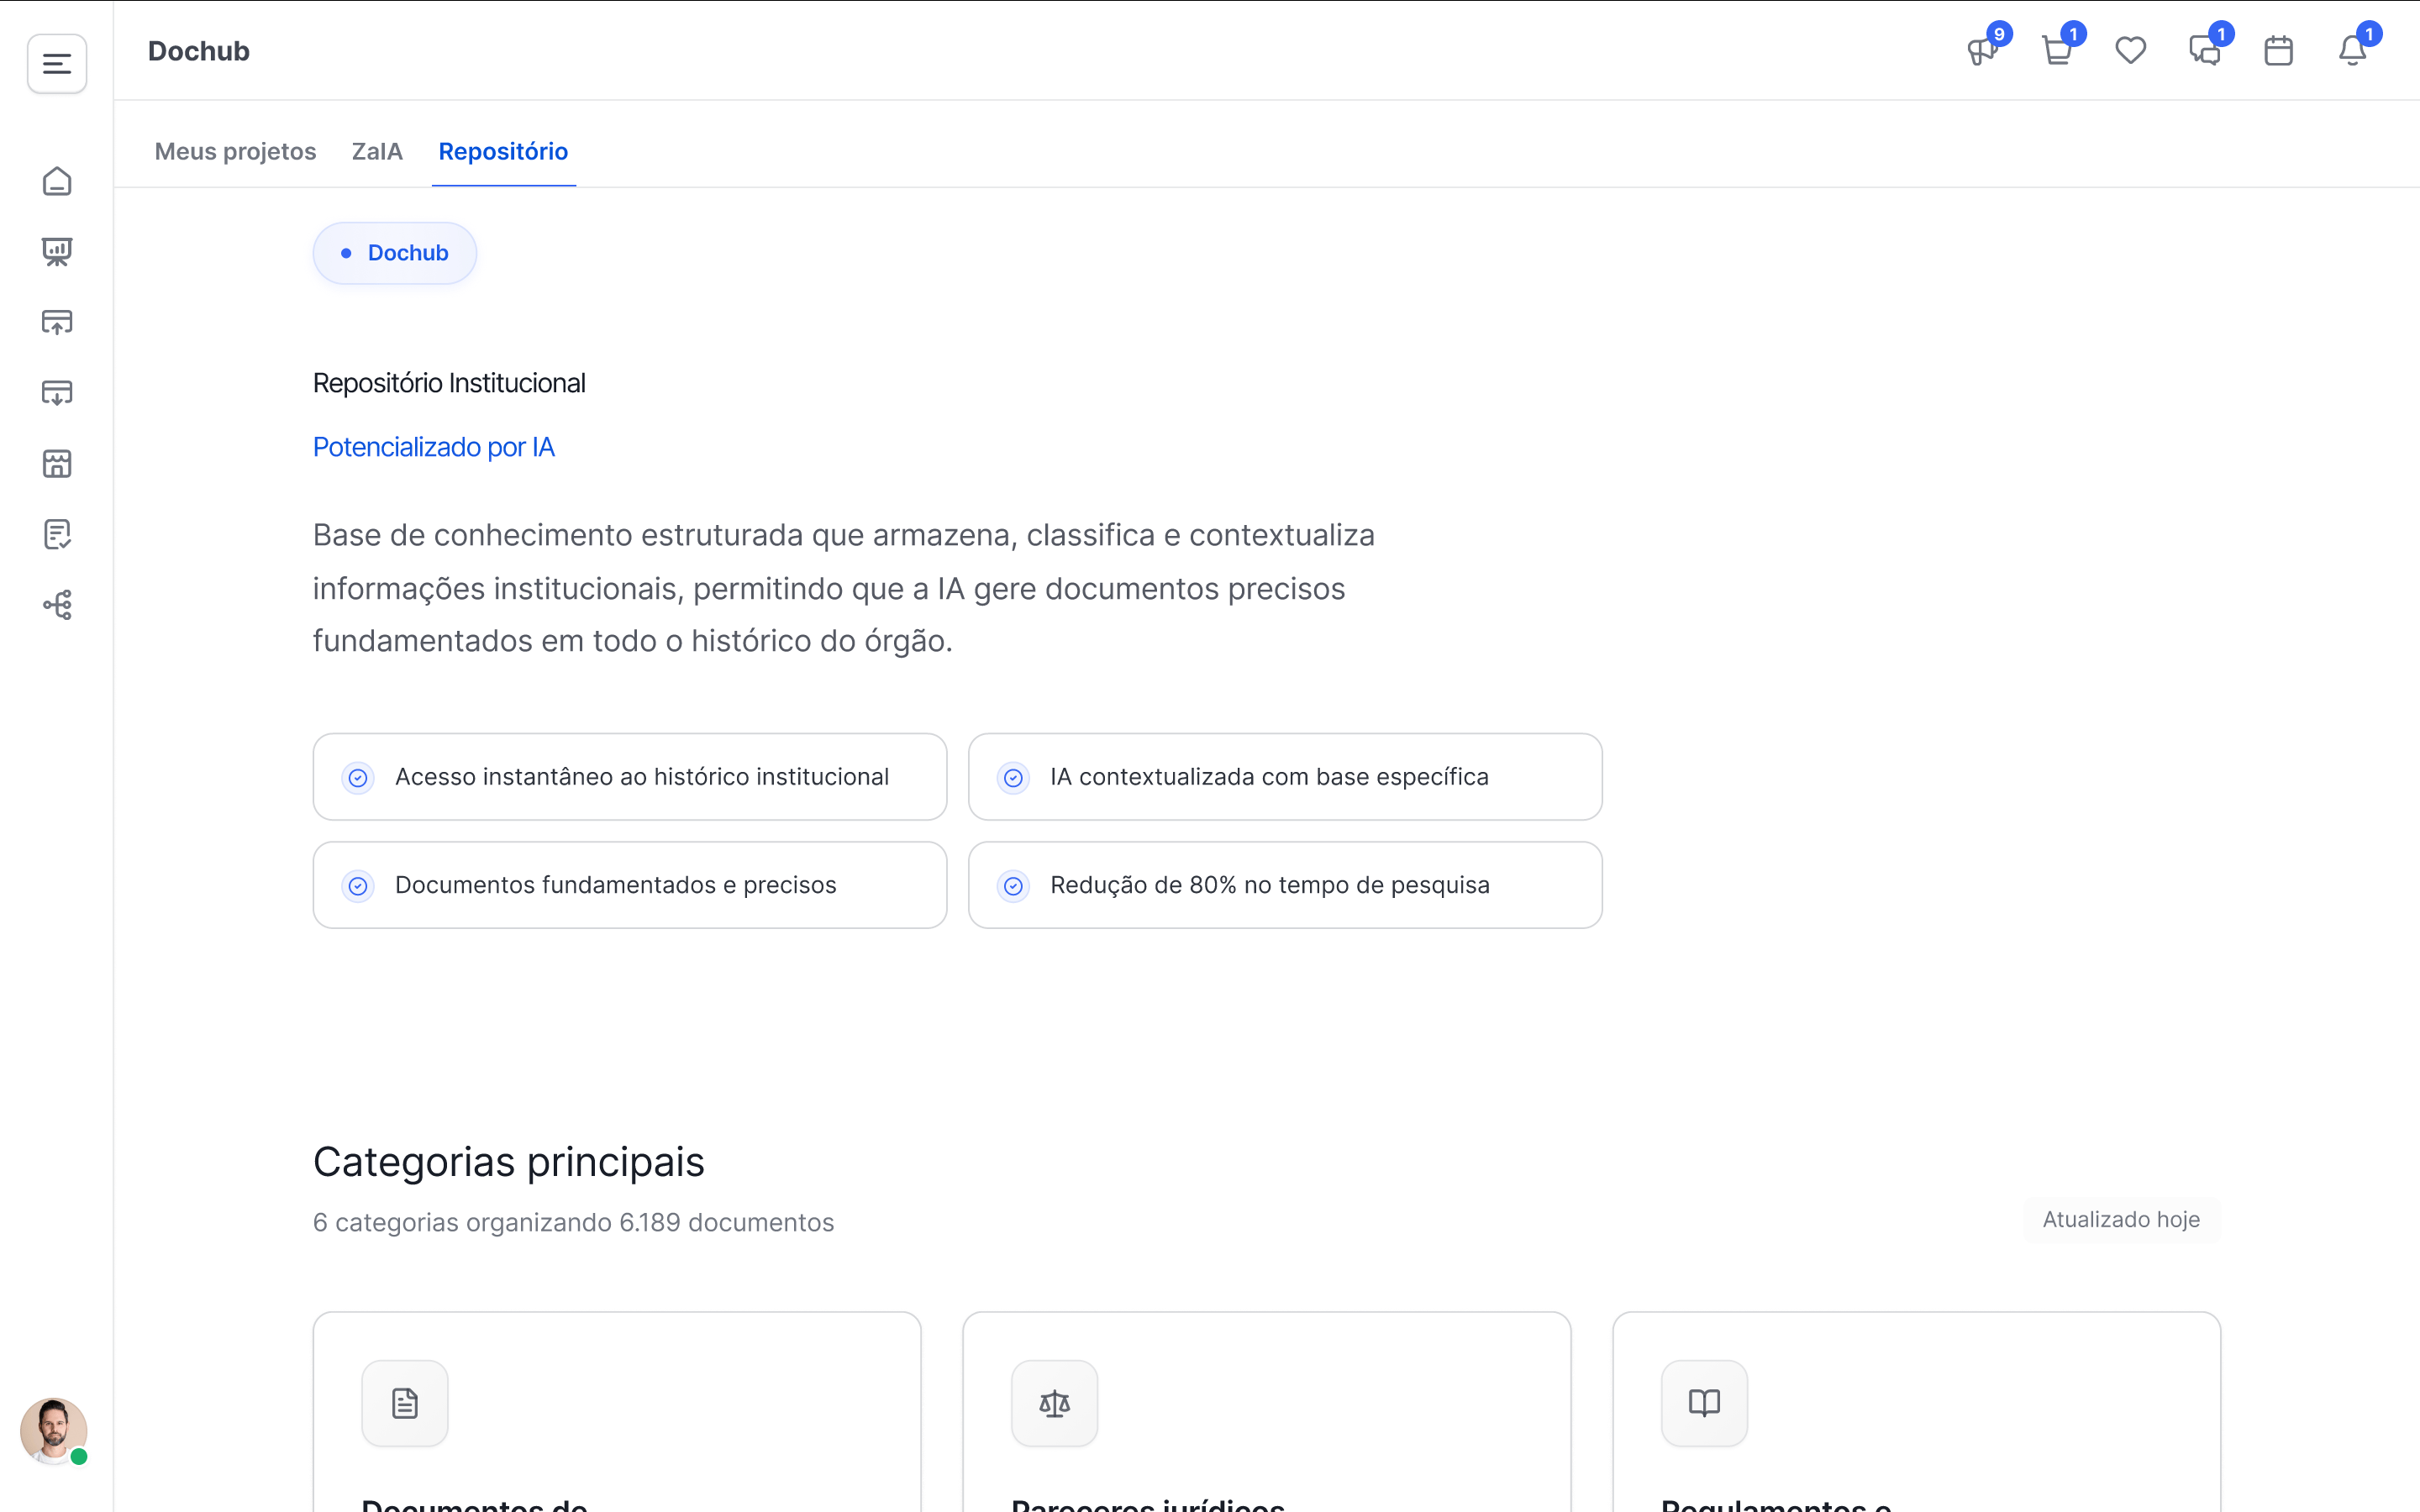Open the workflow nodes sidebar icon
Viewport: 2420px width, 1512px height.
[57, 604]
